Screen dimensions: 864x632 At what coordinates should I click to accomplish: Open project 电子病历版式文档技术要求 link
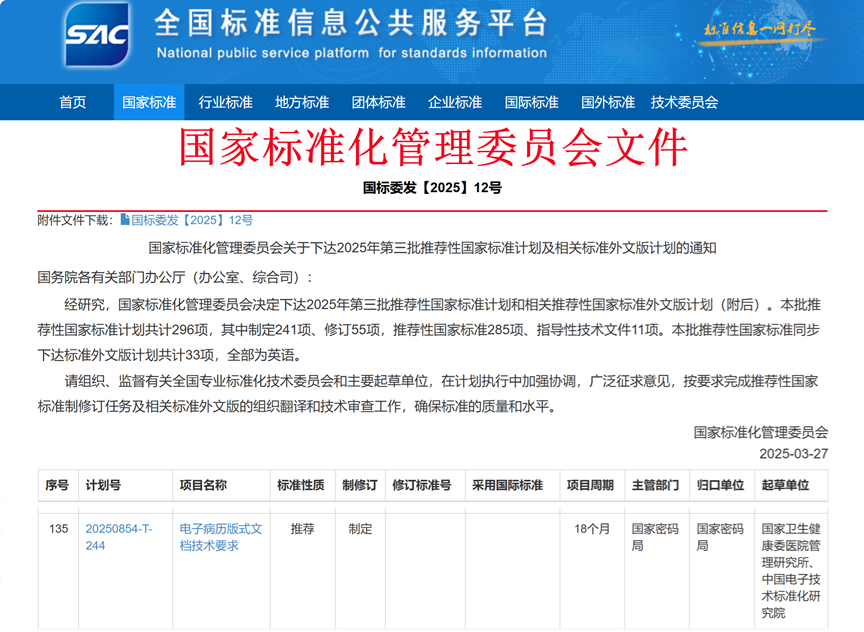click(x=220, y=537)
